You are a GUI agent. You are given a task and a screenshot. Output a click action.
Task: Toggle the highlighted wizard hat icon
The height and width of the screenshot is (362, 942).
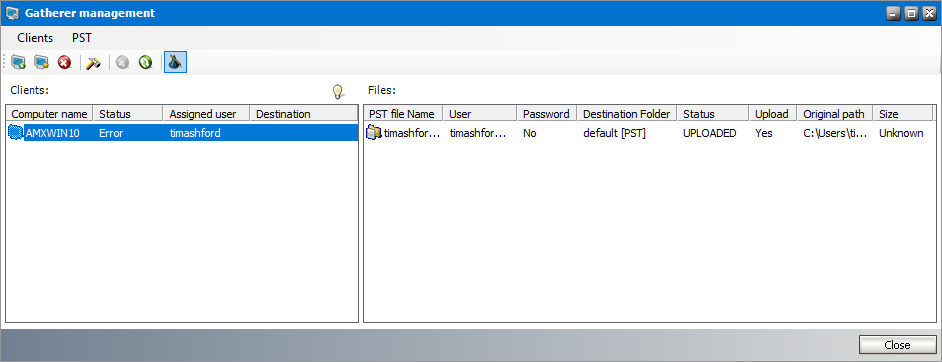click(175, 62)
